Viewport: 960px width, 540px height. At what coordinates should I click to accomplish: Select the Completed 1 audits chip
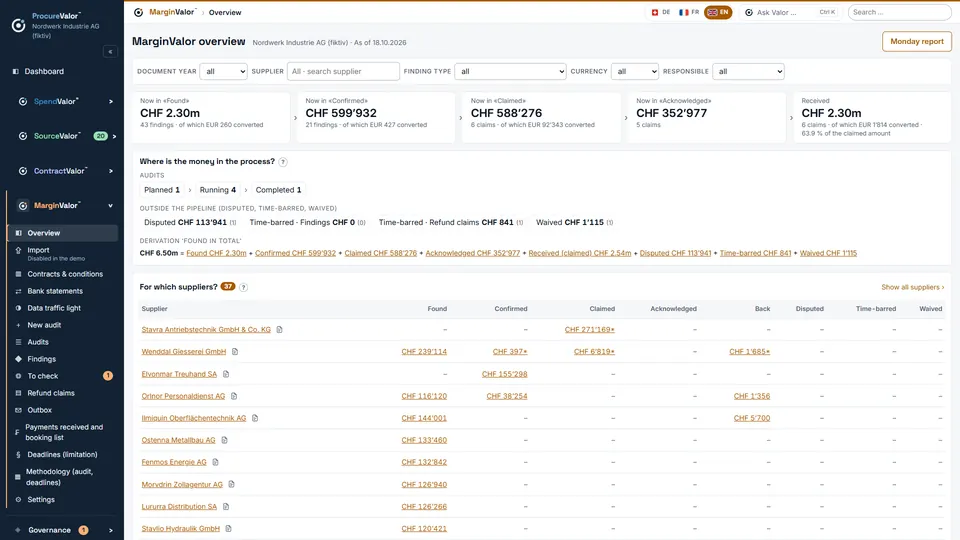pos(279,190)
